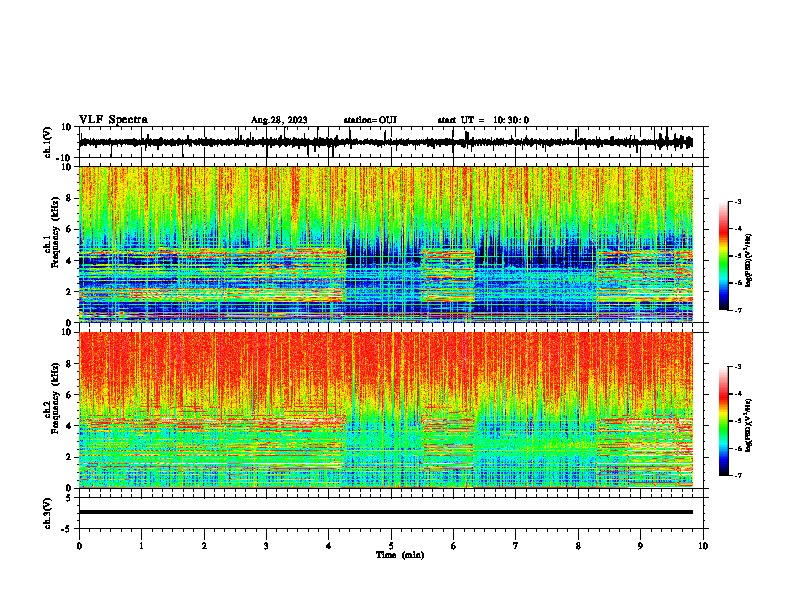792x612 pixels.
Task: Click the "6" kHz tick of ch.2 spectrogram
Action: click(69, 395)
